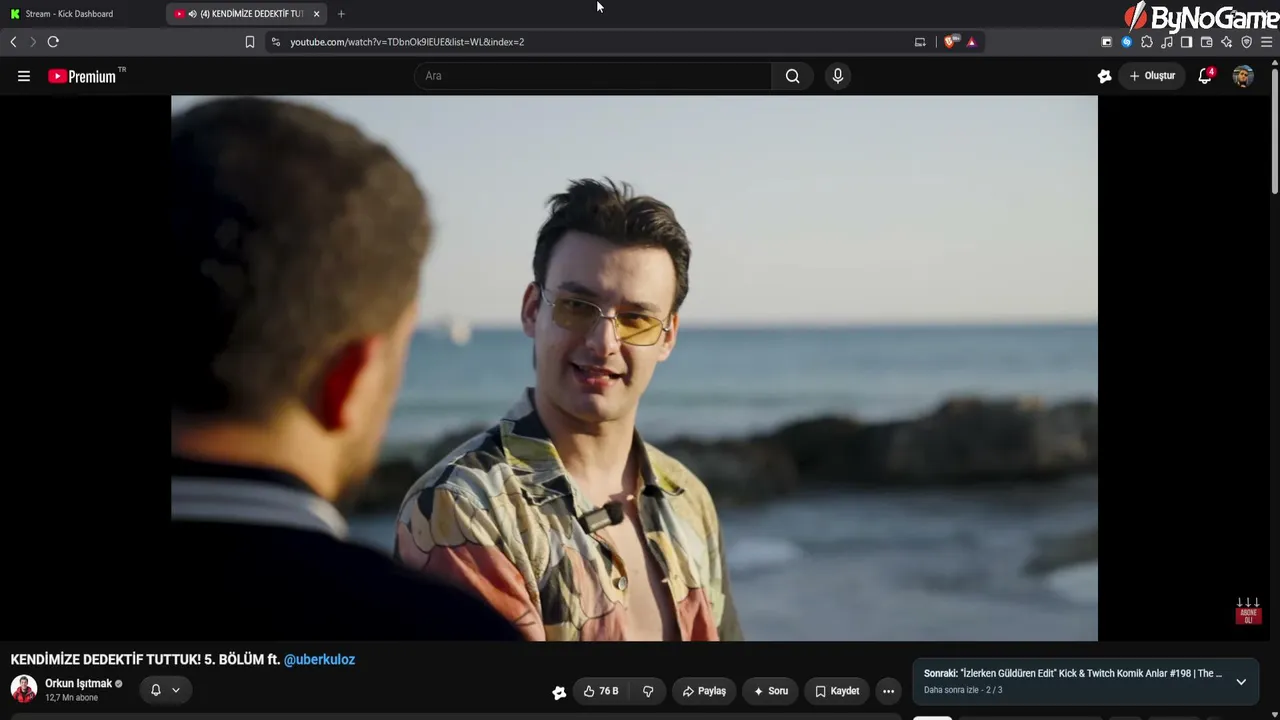Image resolution: width=1280 pixels, height=720 pixels.
Task: Open Brave Rewards triangle icon
Action: (971, 42)
